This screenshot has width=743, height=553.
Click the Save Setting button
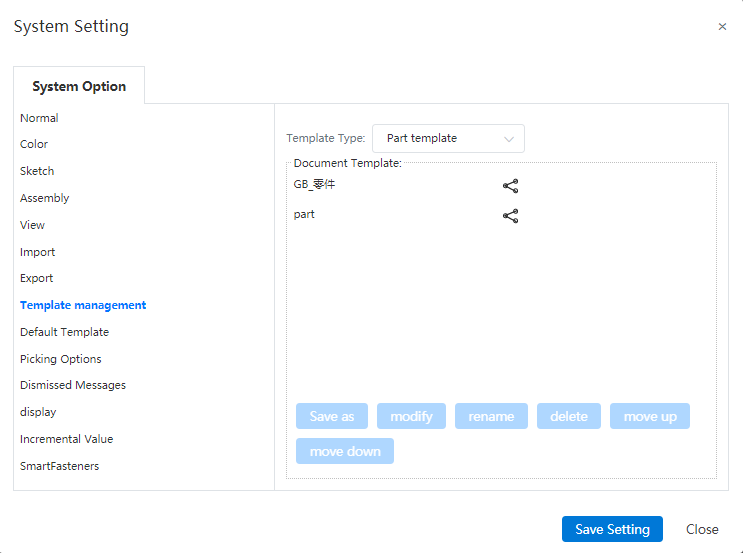pyautogui.click(x=612, y=529)
